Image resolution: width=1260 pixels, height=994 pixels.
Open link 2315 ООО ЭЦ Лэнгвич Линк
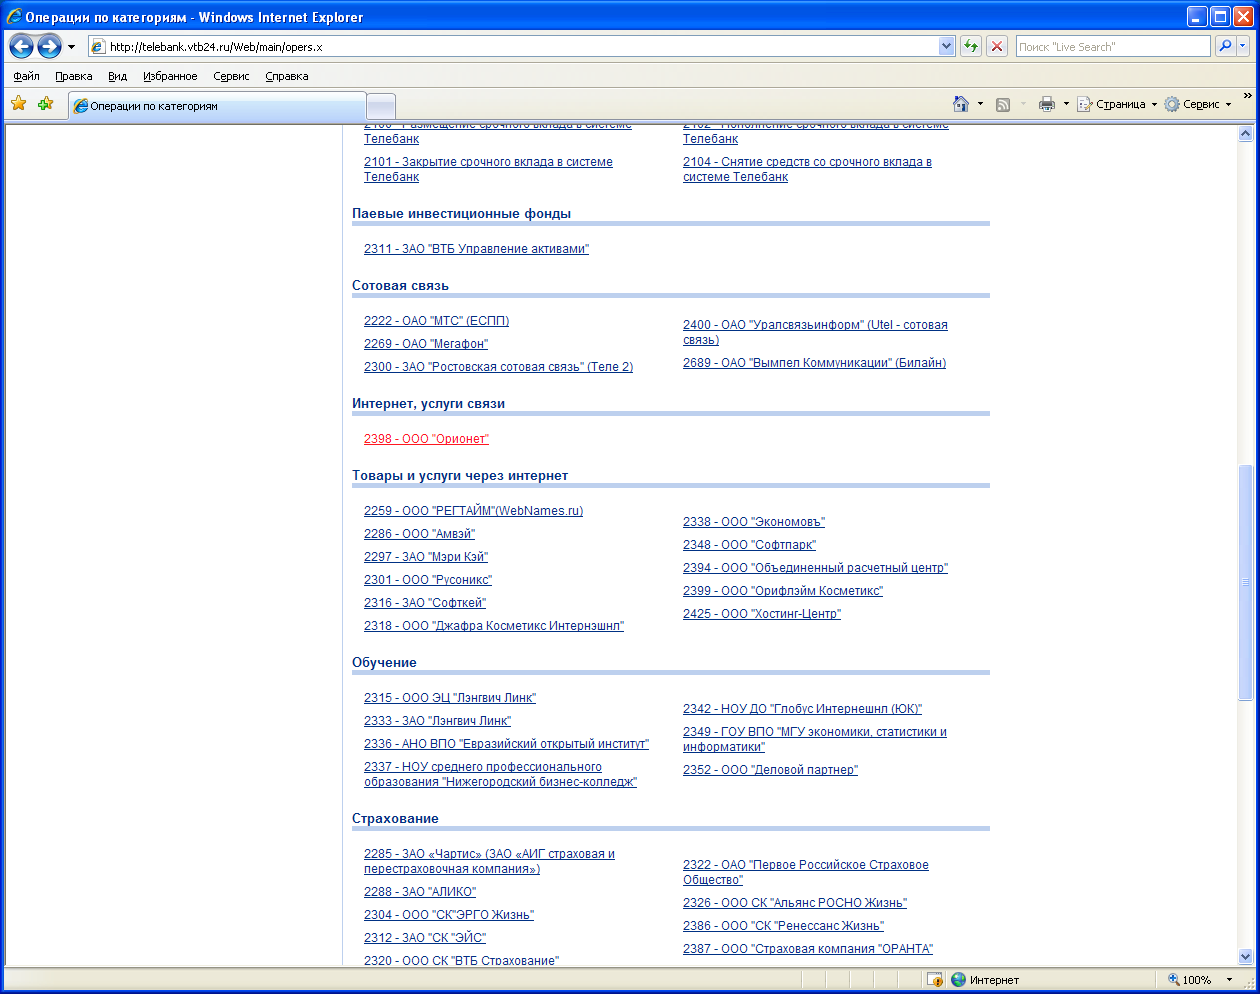[x=450, y=698]
